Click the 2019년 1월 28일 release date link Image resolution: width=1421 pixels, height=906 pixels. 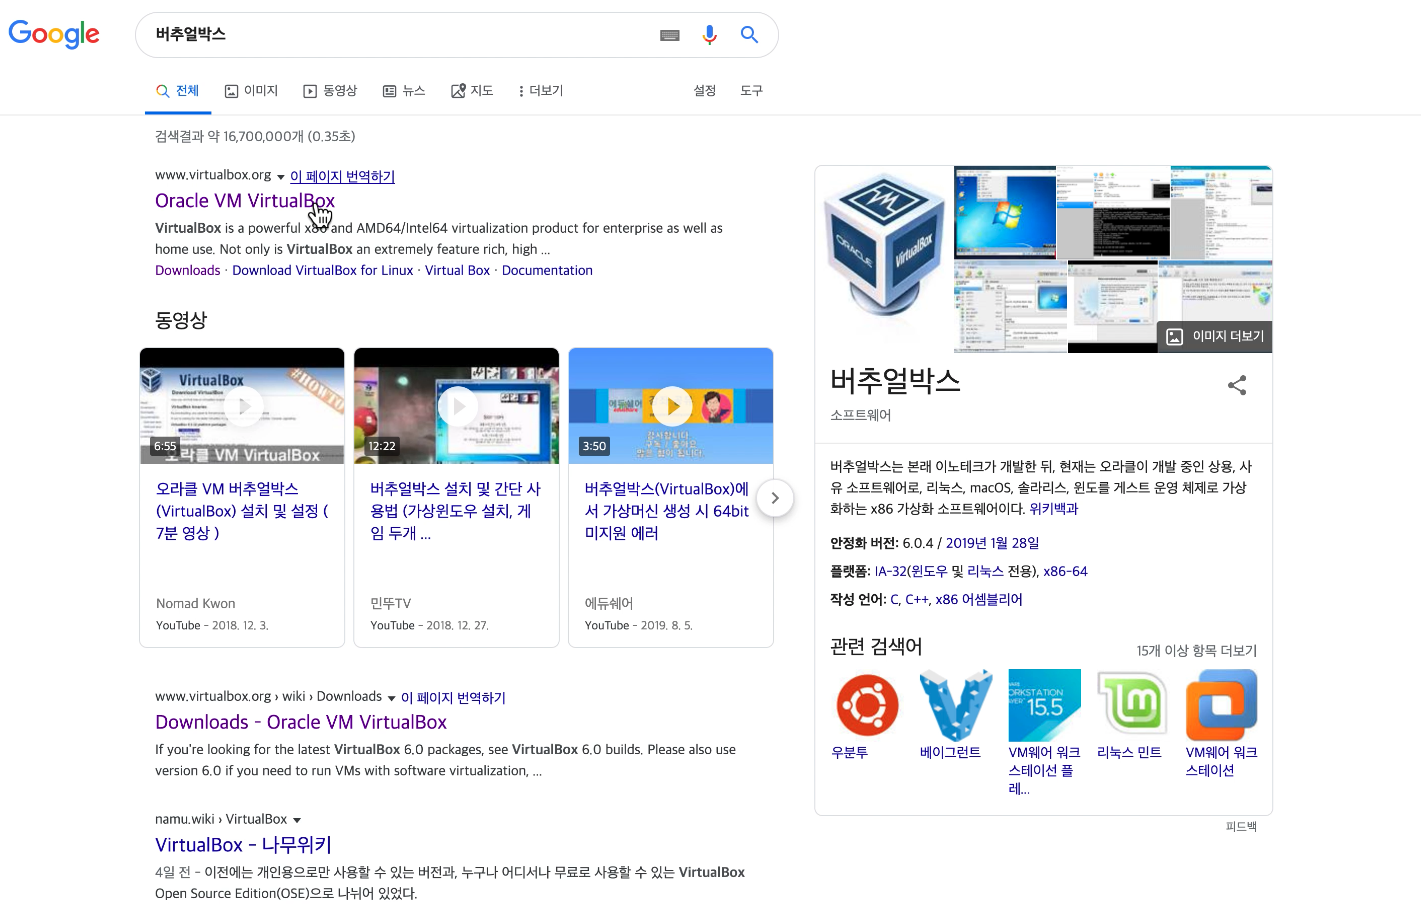992,543
